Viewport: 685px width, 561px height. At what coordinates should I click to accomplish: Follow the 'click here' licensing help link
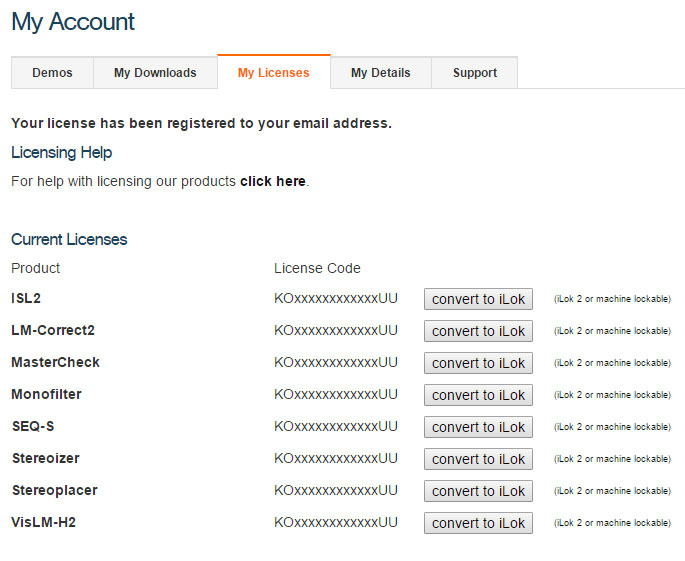[272, 182]
